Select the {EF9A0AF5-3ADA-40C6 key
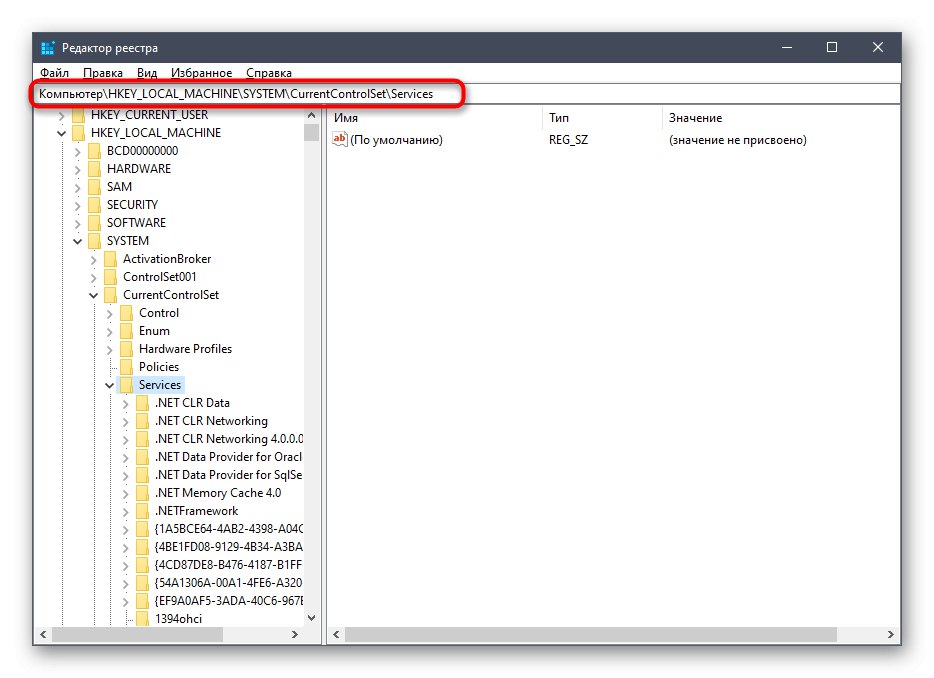 coord(229,601)
